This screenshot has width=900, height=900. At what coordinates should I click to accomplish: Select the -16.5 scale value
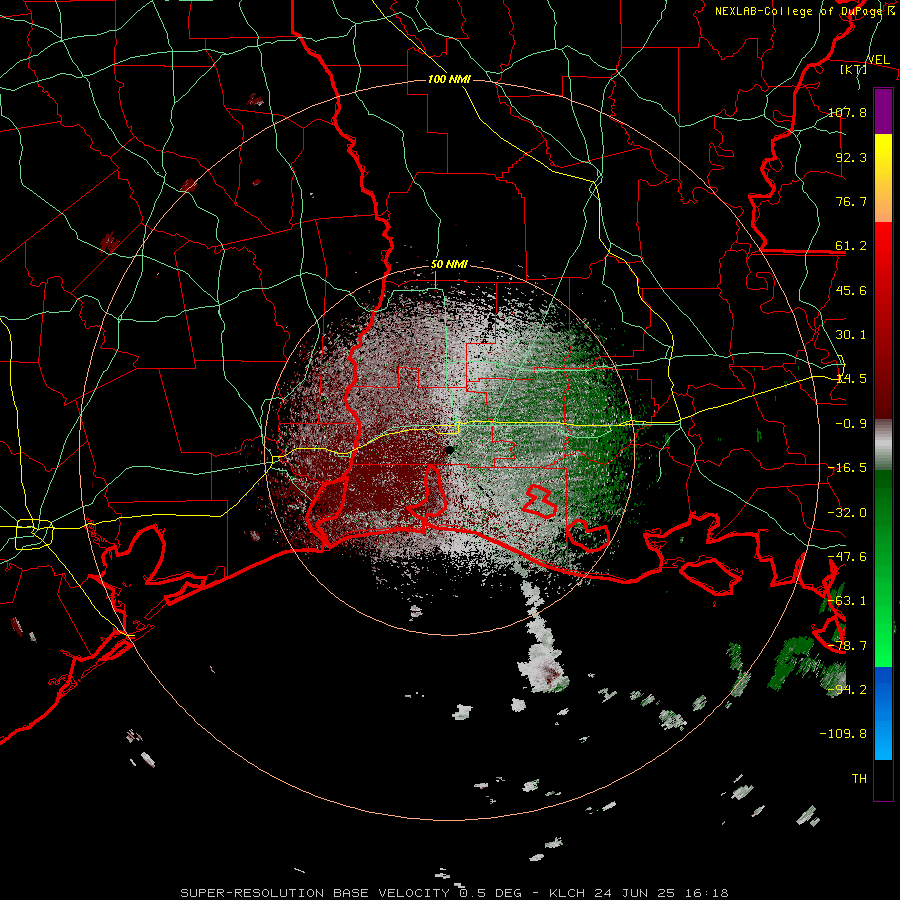pyautogui.click(x=847, y=468)
